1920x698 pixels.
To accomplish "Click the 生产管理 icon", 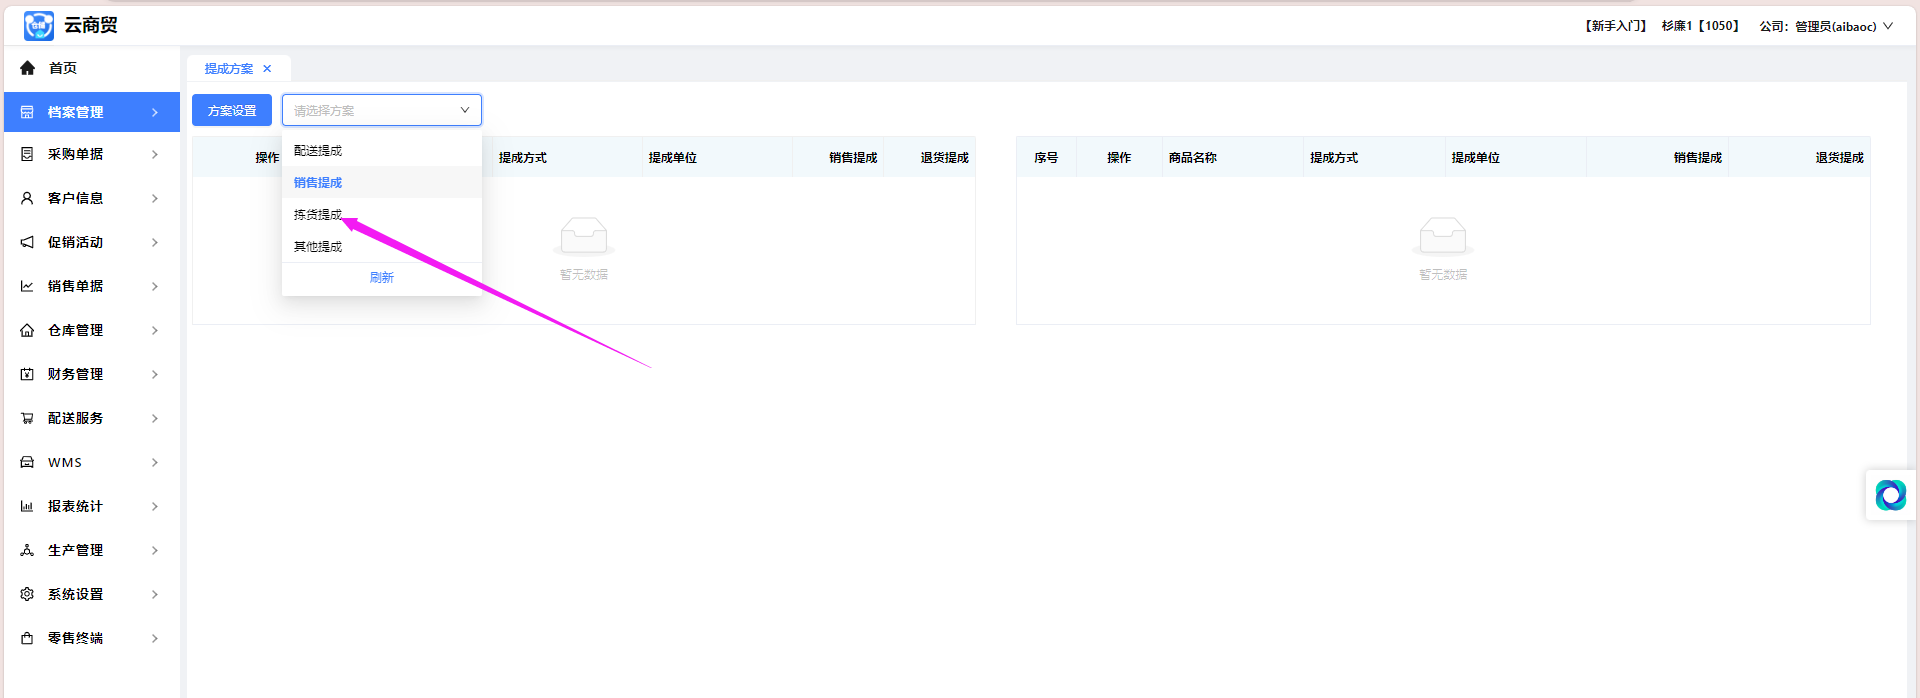I will click(27, 550).
